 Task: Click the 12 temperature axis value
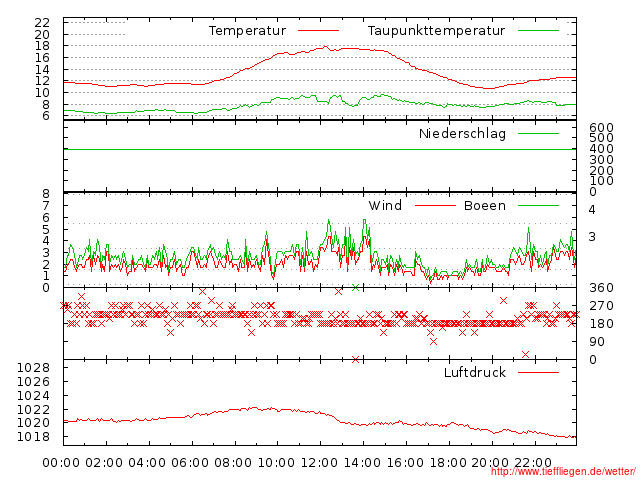point(42,81)
